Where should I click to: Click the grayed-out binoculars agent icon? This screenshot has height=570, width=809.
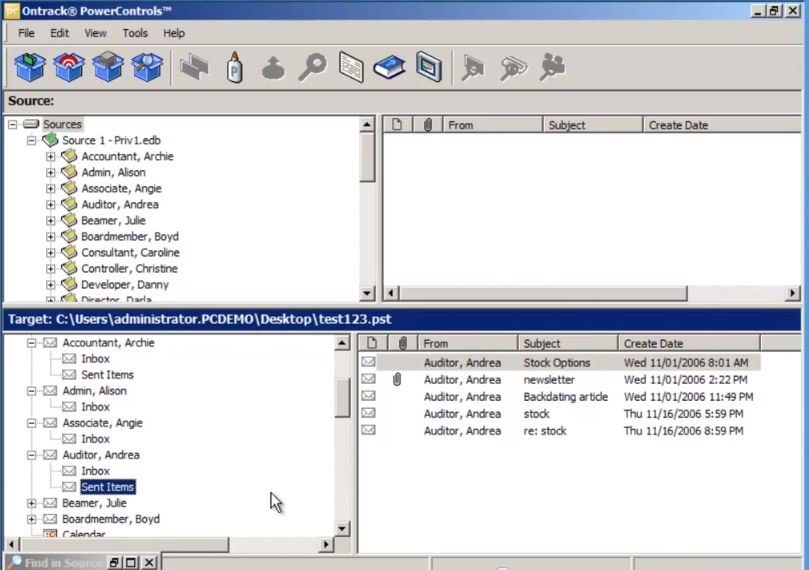coord(513,68)
